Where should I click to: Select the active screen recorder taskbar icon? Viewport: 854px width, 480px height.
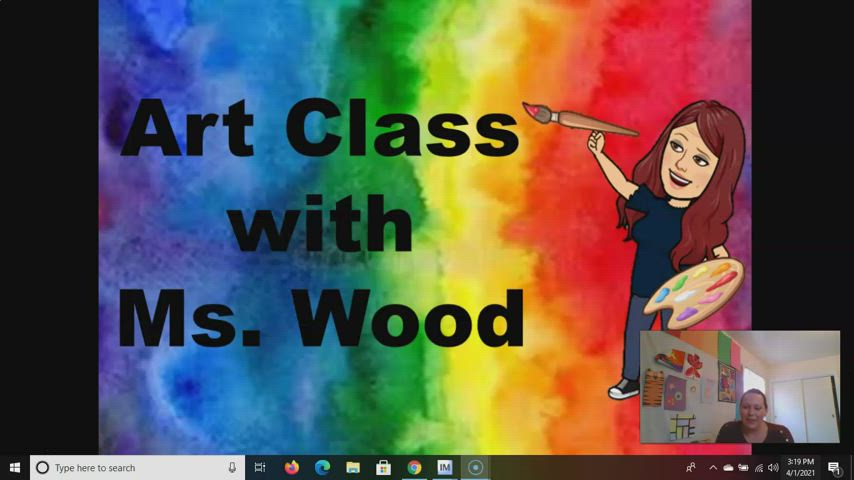pos(476,467)
